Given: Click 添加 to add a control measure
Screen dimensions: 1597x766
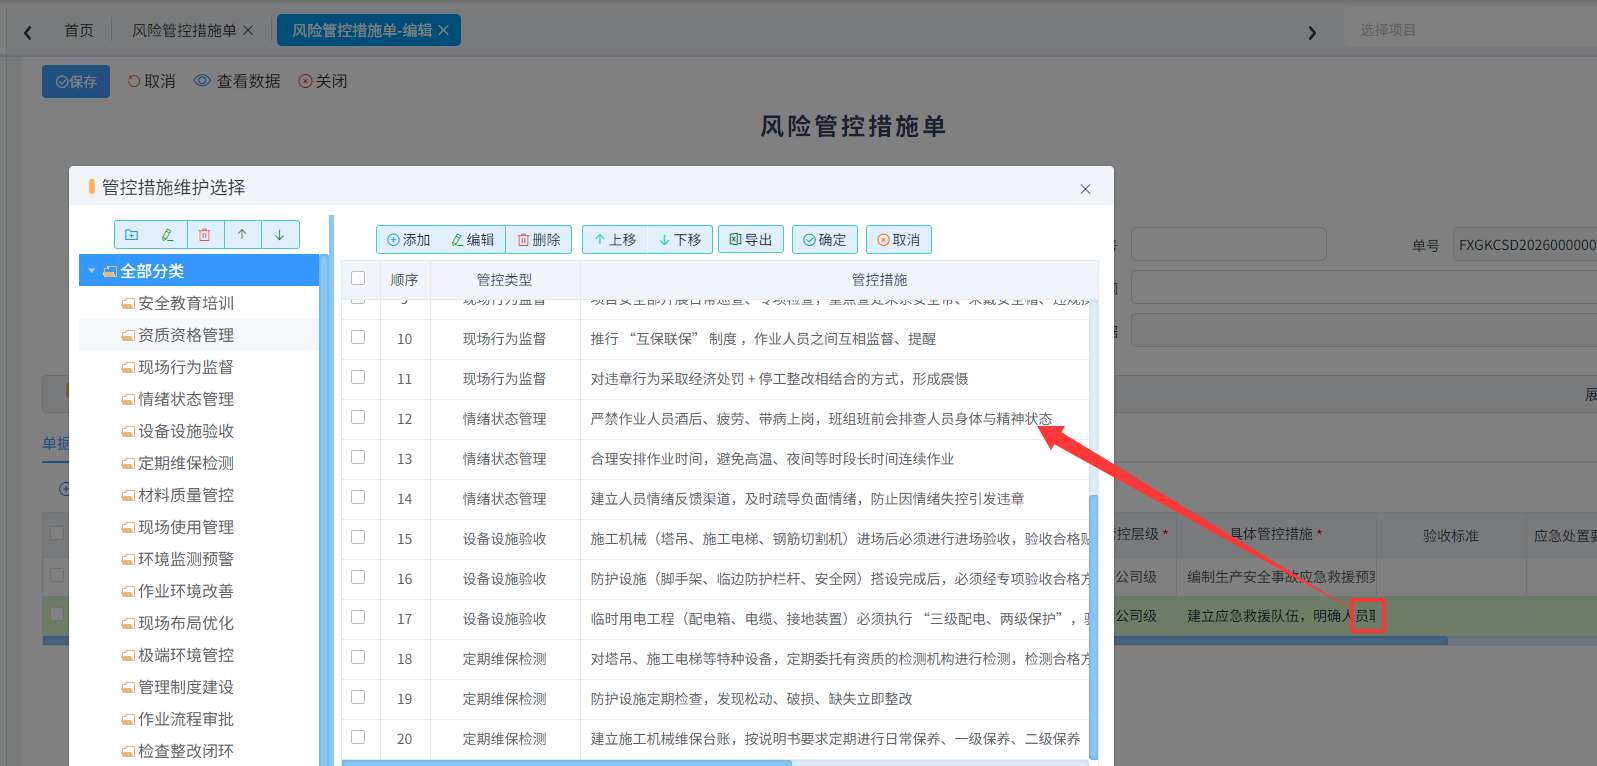Looking at the screenshot, I should (x=408, y=240).
